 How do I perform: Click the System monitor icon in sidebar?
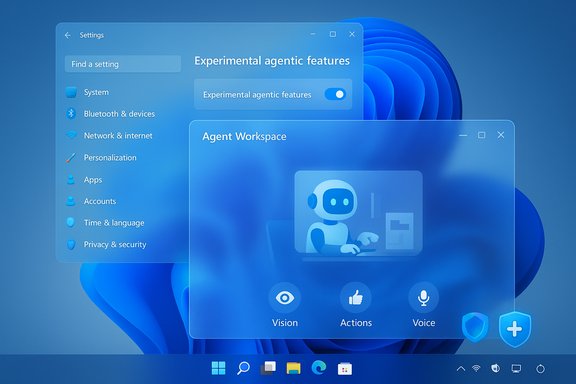[71, 92]
